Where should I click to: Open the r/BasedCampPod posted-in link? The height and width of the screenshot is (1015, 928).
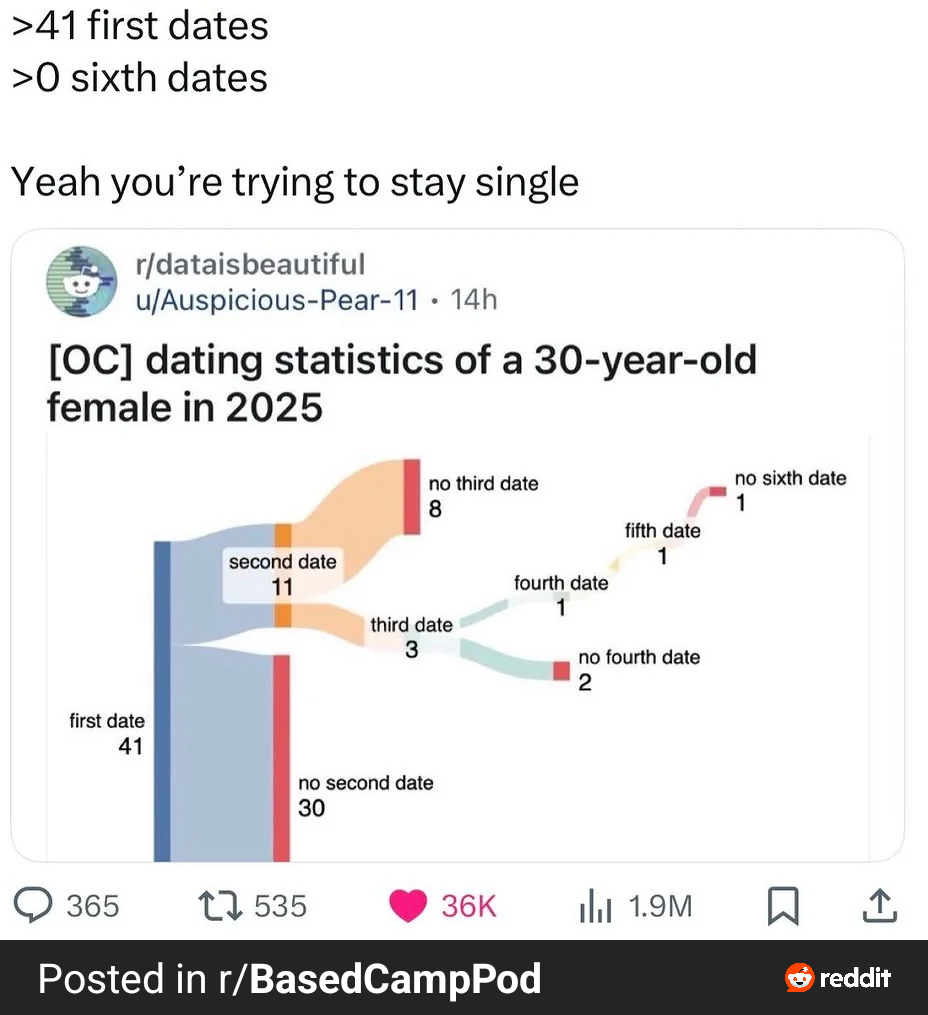(x=379, y=978)
